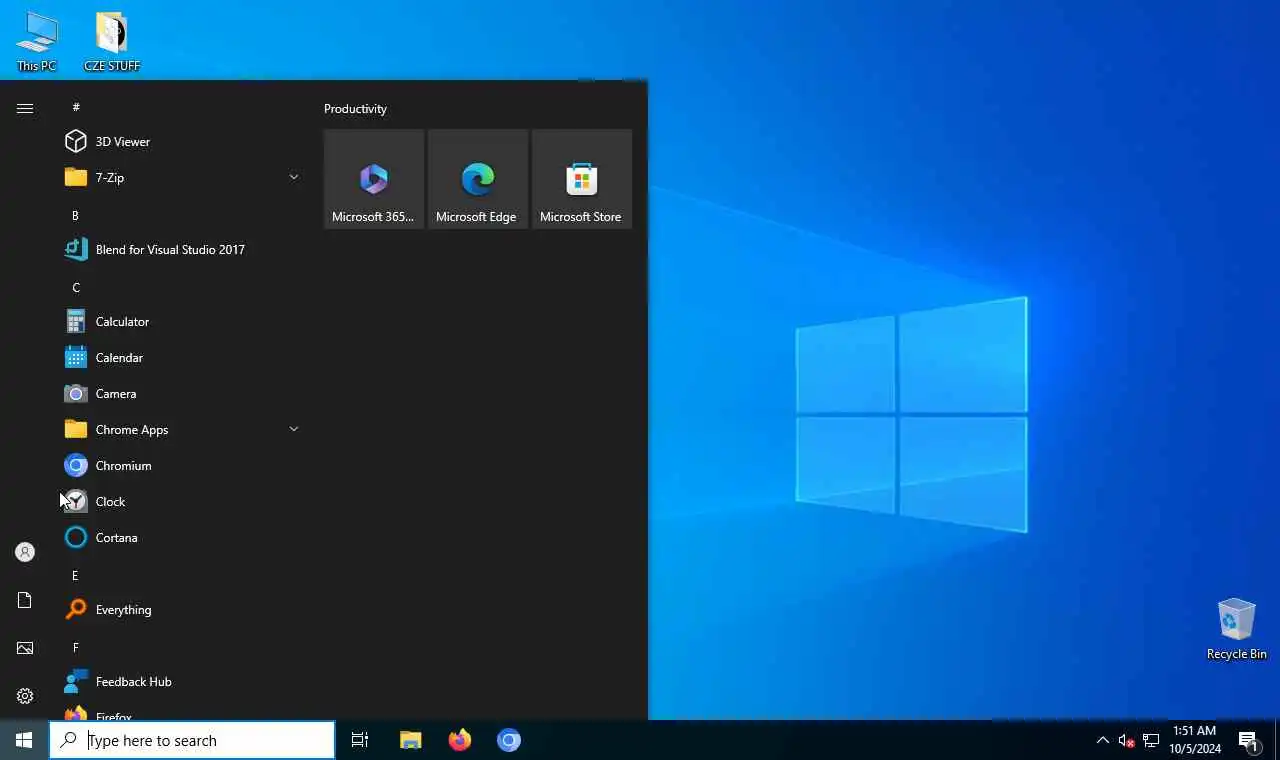Viewport: 1280px width, 760px height.
Task: Launch Firefox from the taskbar
Action: click(x=460, y=740)
